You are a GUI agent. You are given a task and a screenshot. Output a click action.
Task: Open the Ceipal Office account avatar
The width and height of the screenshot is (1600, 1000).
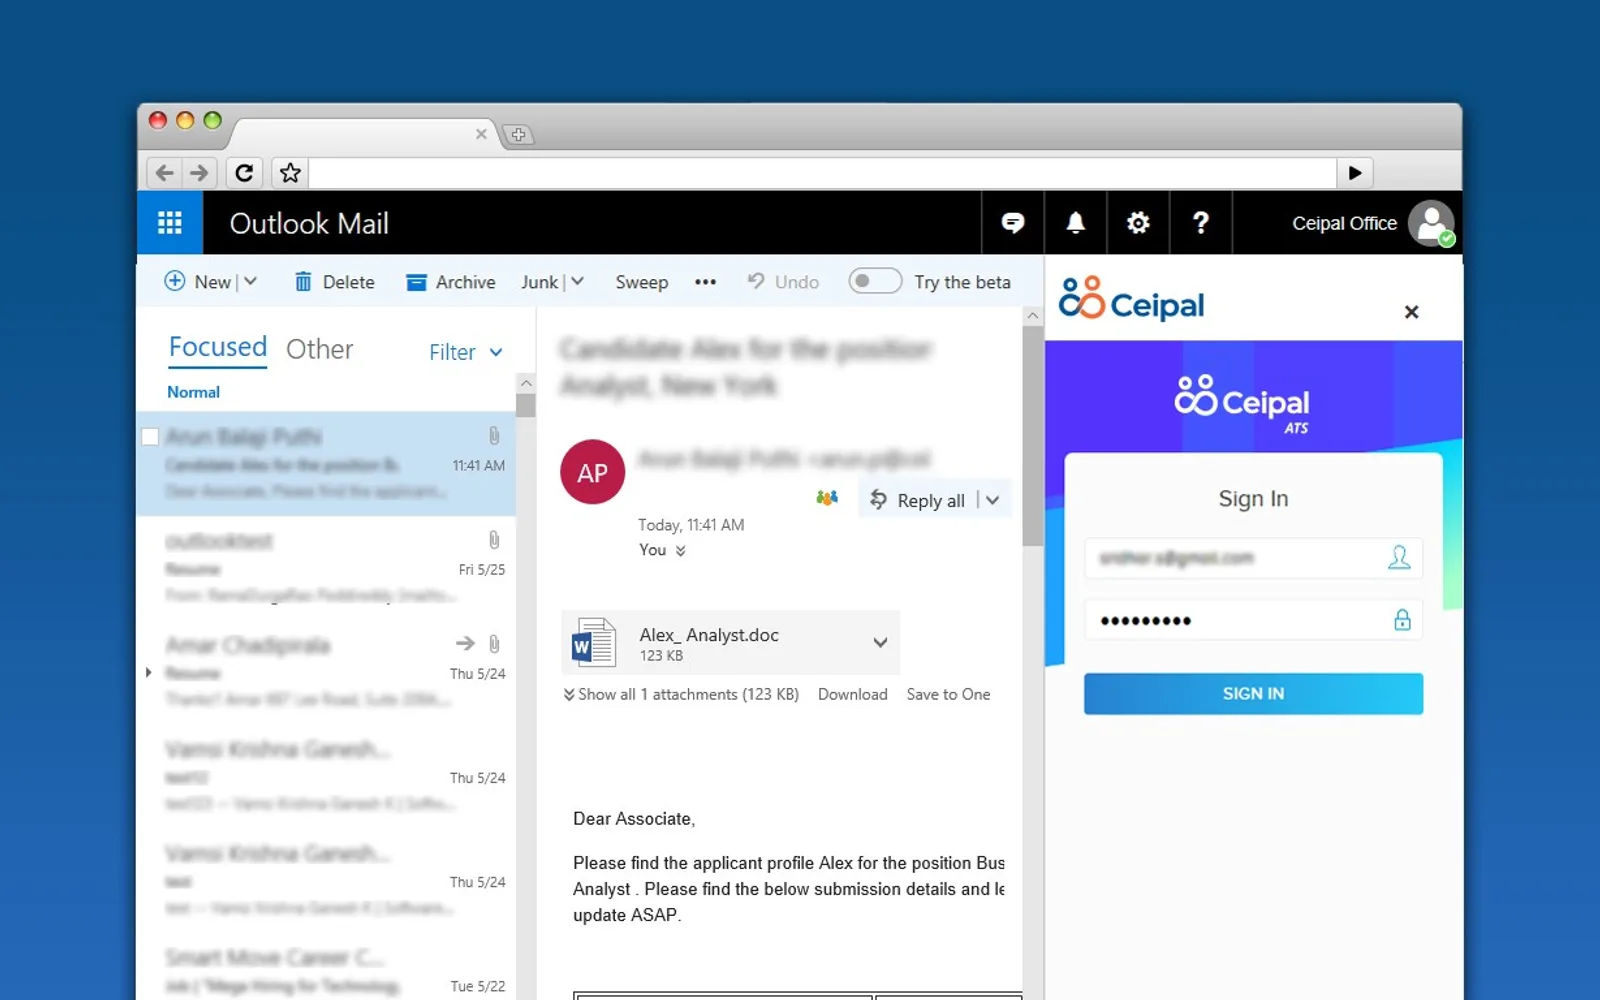1431,223
